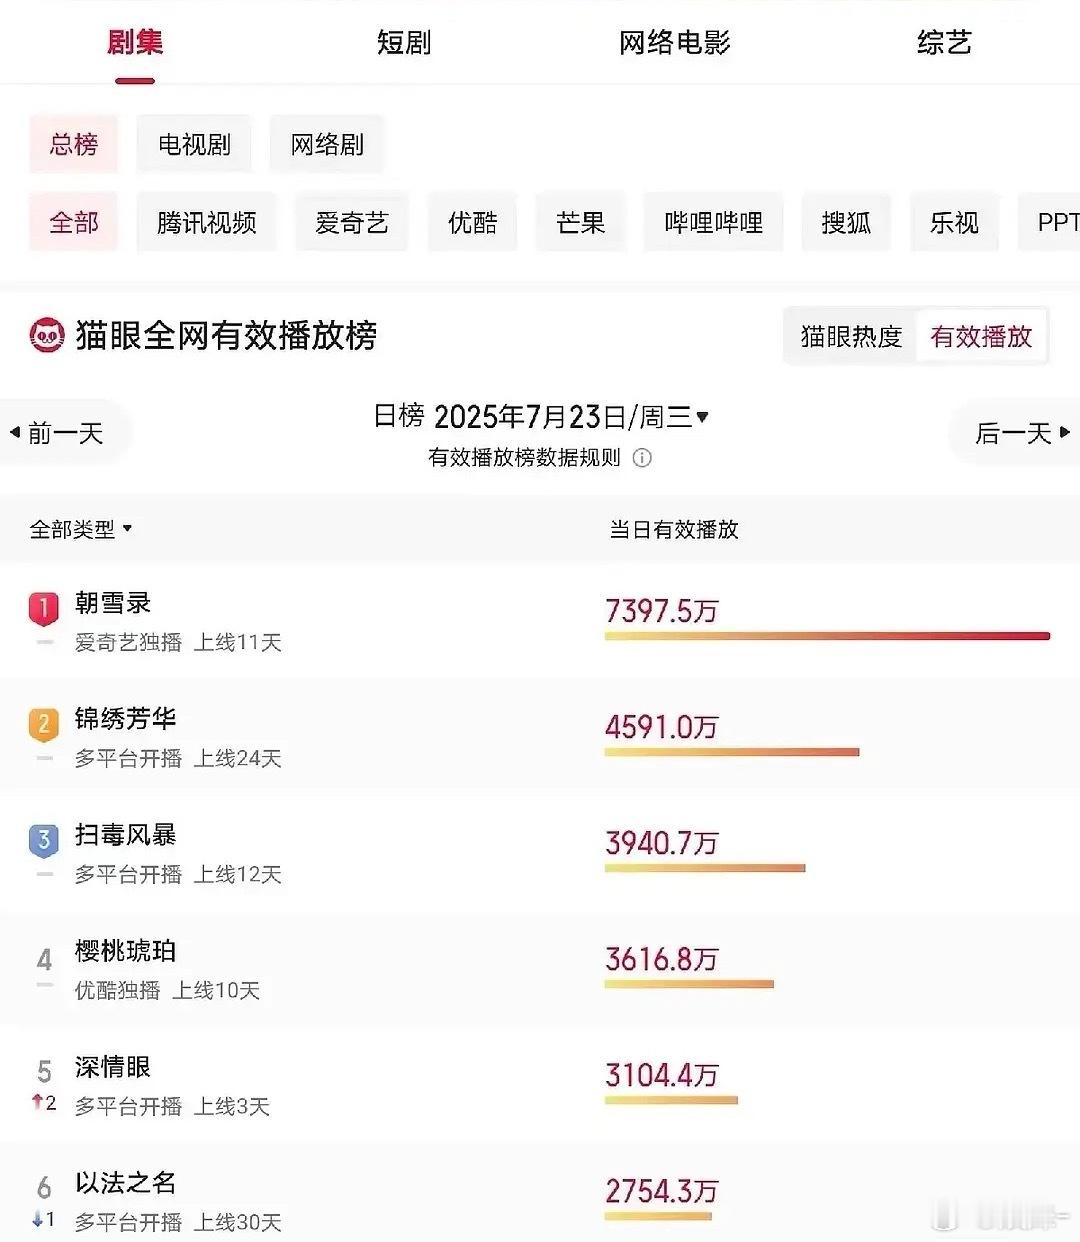Click 多平台开播 上线12天 subtitle
The width and height of the screenshot is (1080, 1242).
[x=178, y=874]
